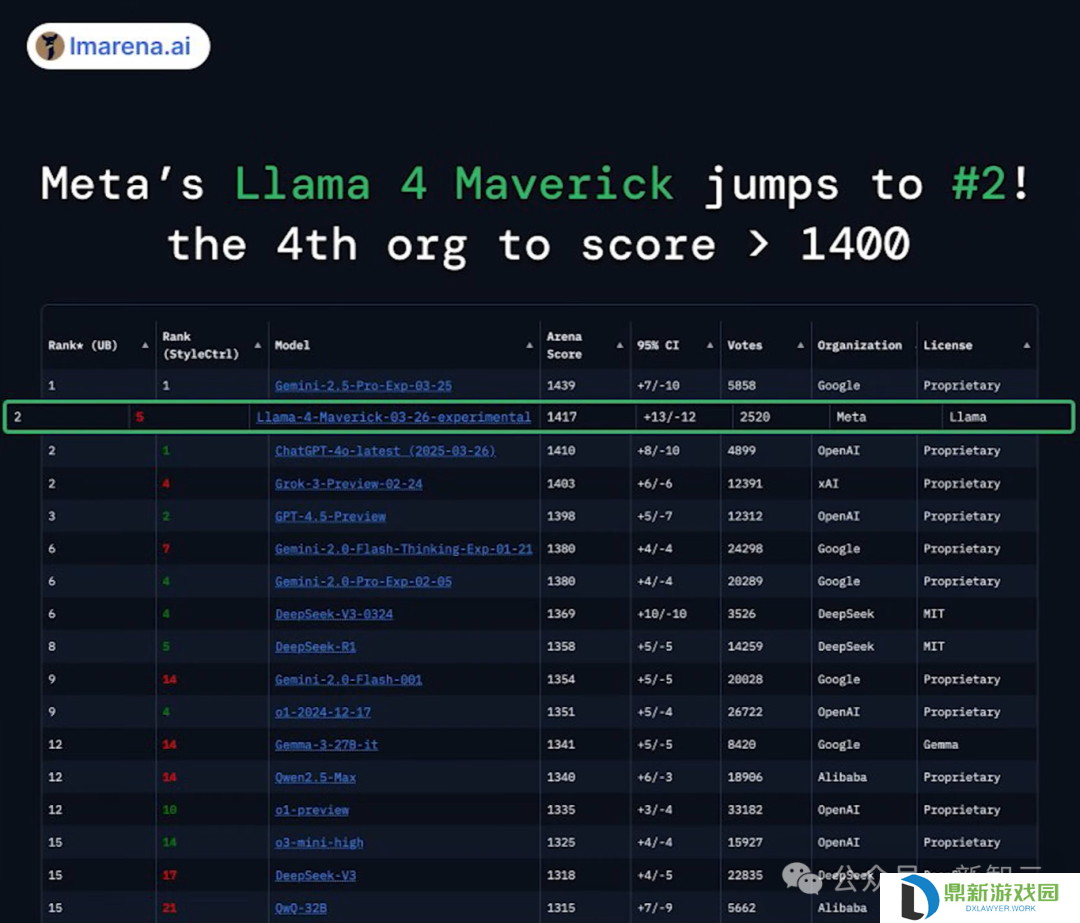The image size is (1080, 923).
Task: Select Arena Score 1417 cell
Action: (561, 417)
